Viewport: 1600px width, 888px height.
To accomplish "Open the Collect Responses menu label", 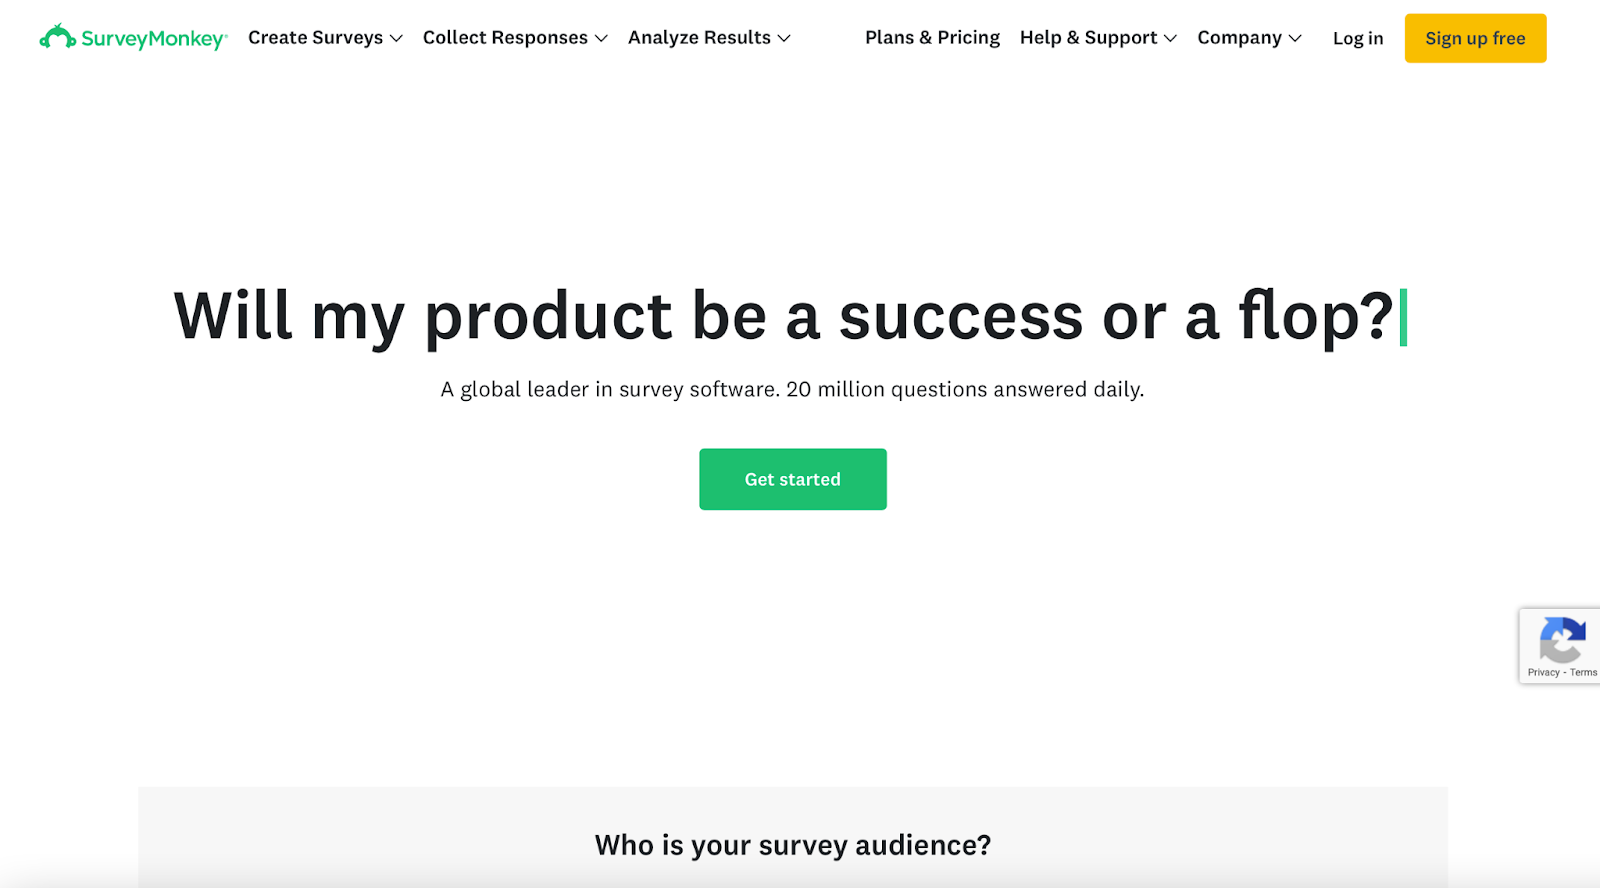I will (505, 38).
